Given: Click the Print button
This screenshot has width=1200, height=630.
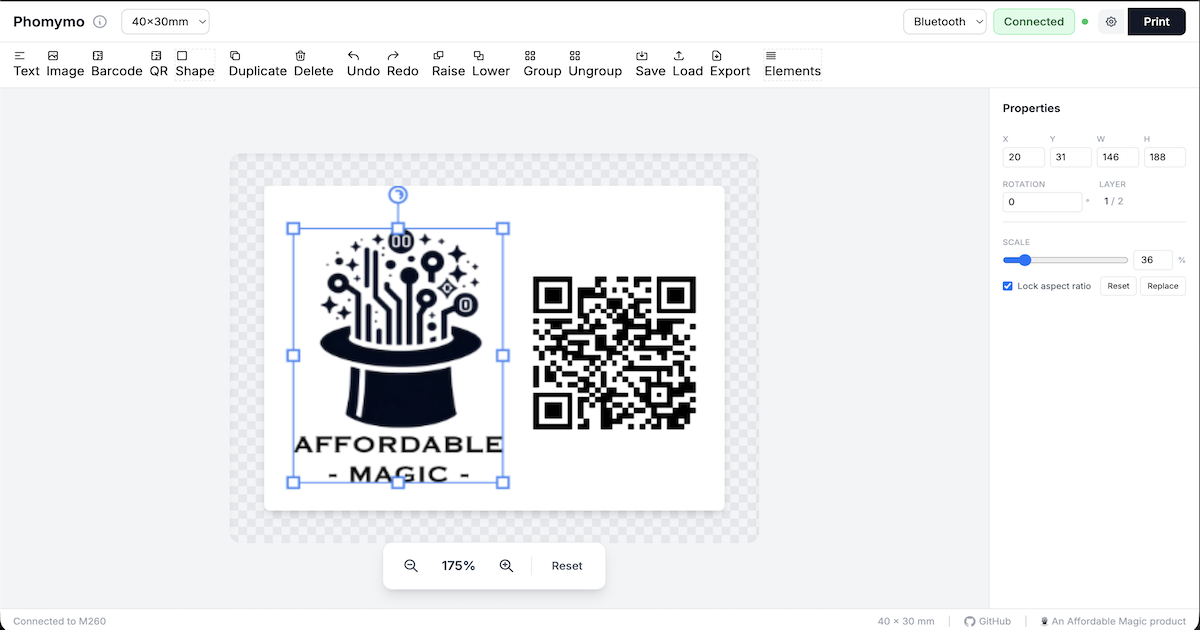Looking at the screenshot, I should coord(1156,22).
